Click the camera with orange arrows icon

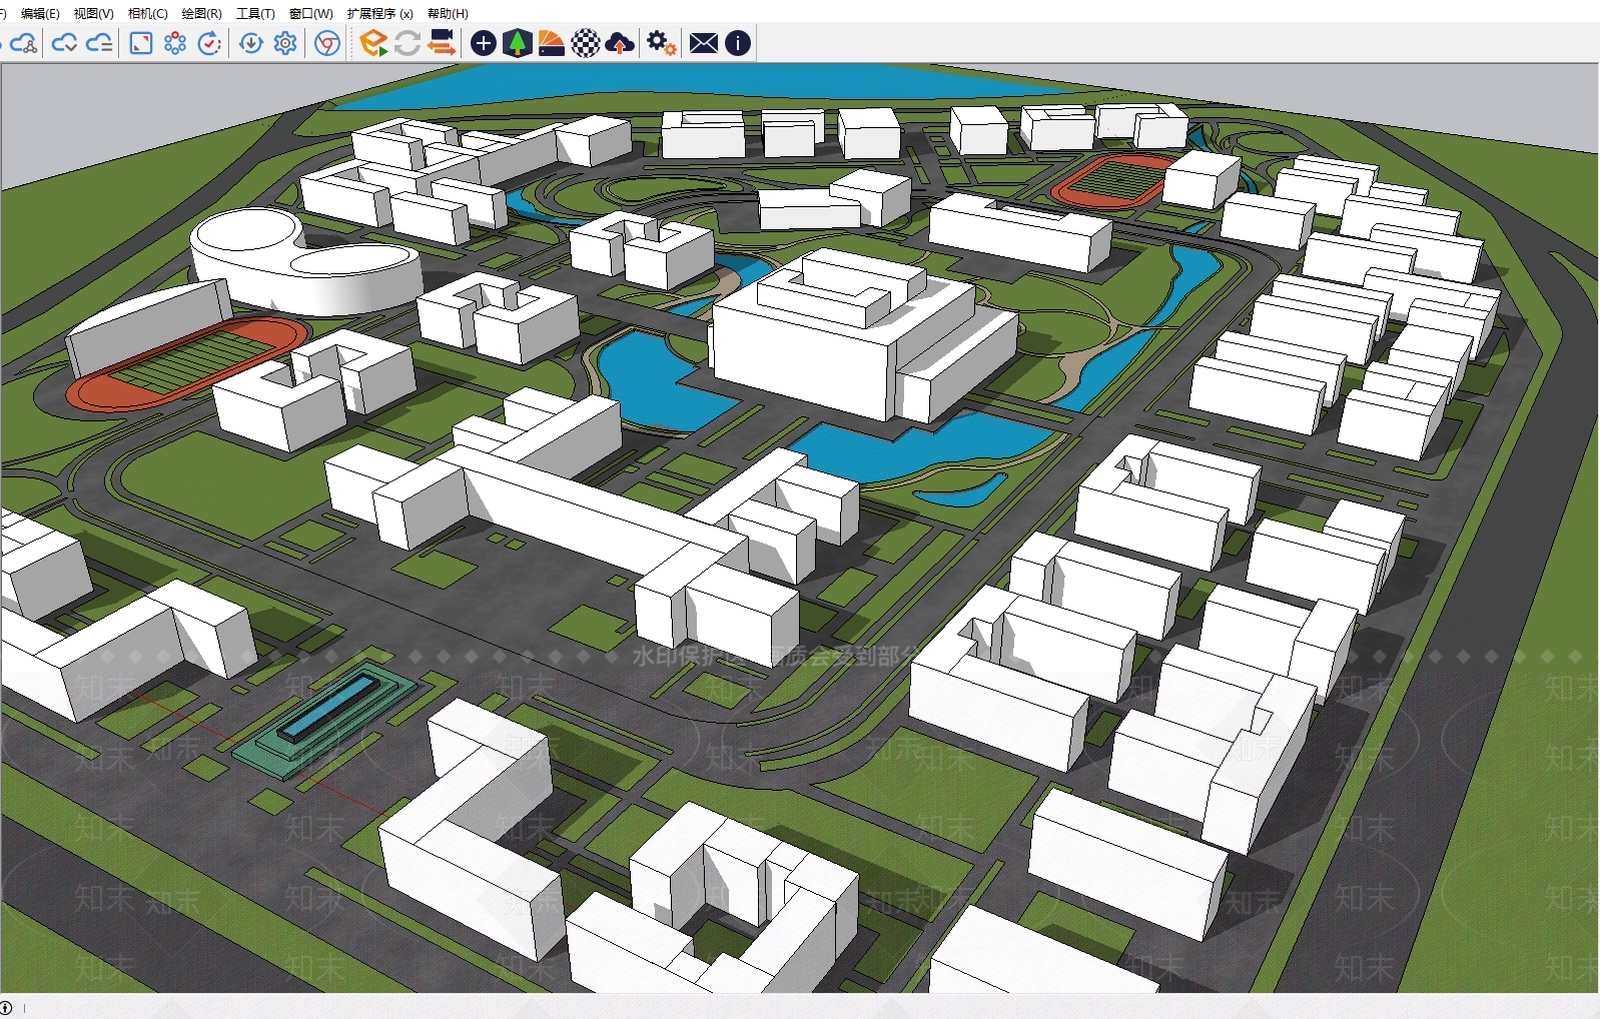441,43
